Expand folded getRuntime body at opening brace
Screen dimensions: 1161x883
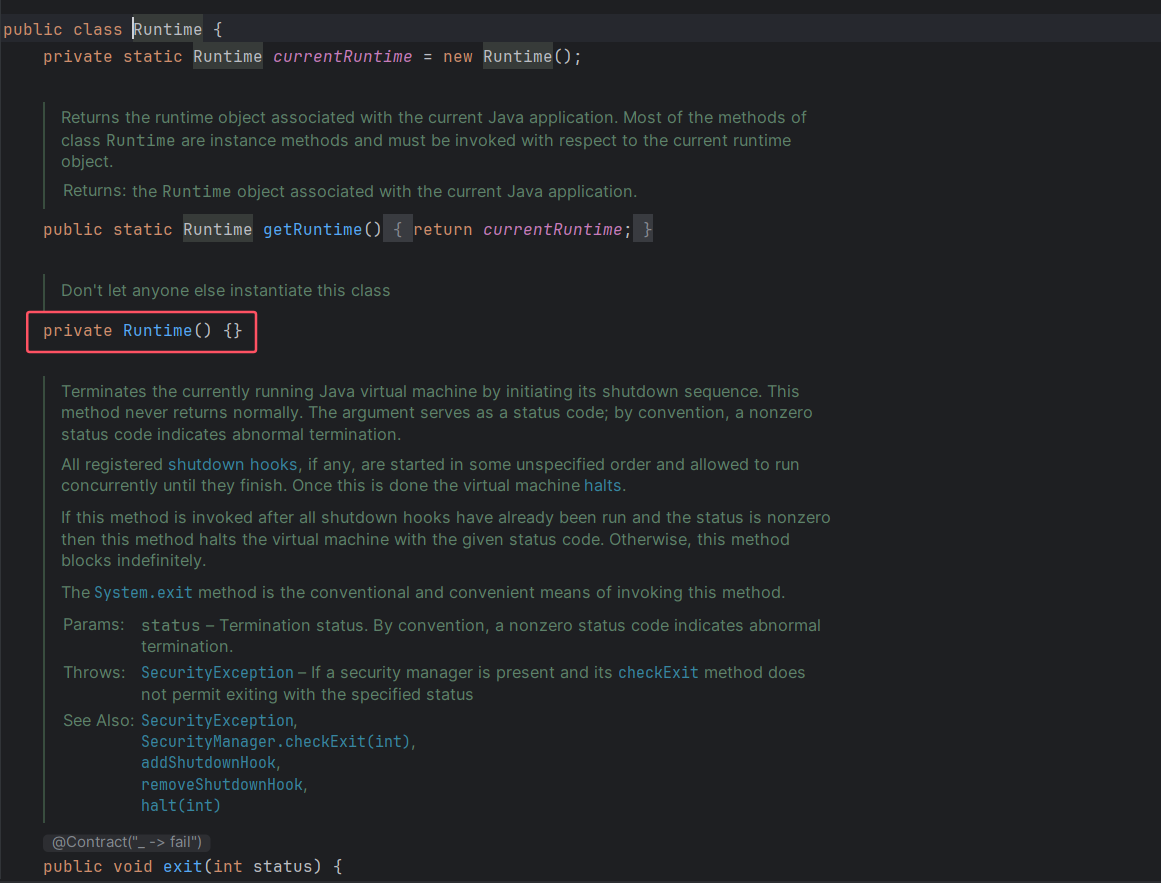[397, 230]
